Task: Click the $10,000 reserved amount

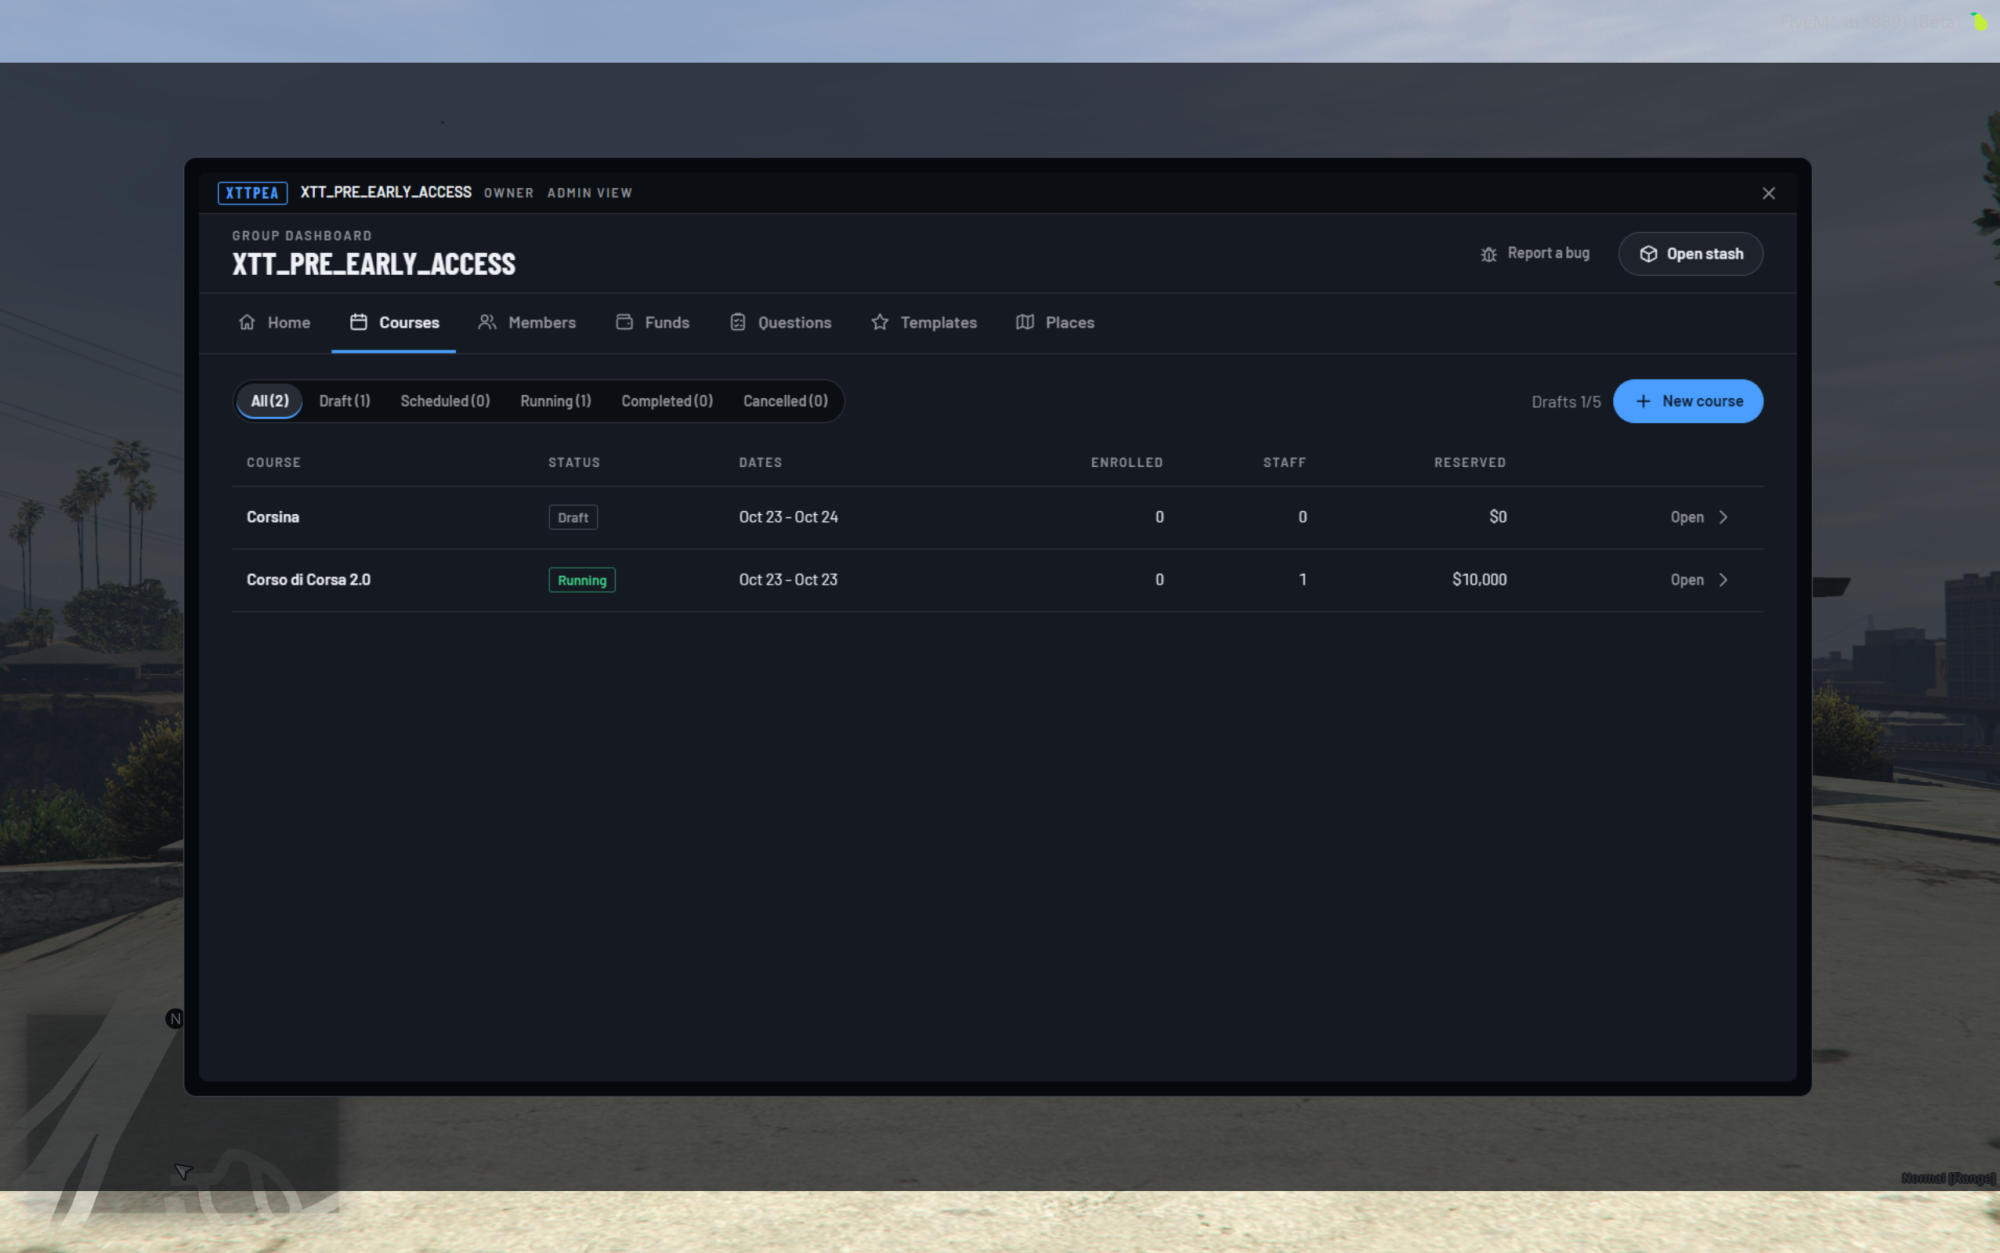Action: (x=1479, y=580)
